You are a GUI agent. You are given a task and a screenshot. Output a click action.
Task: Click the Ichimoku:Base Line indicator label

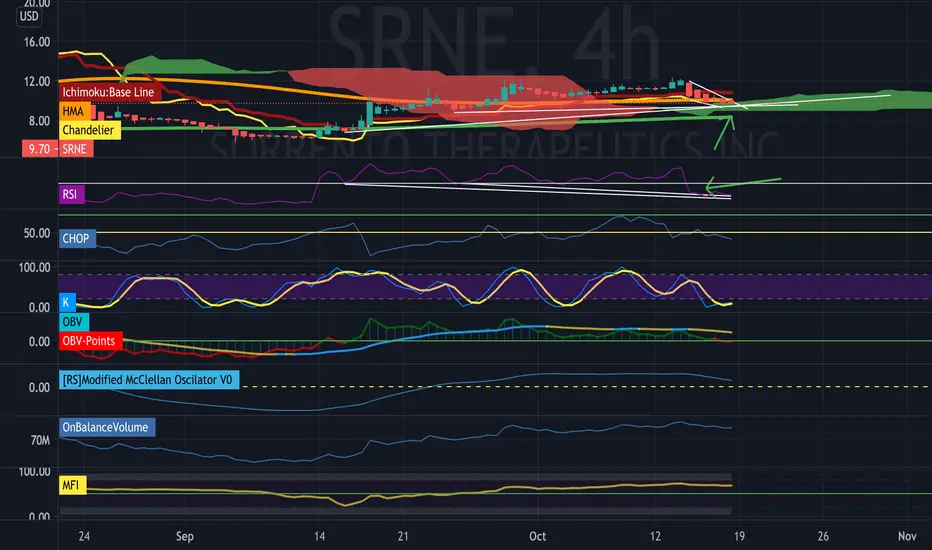coord(108,92)
